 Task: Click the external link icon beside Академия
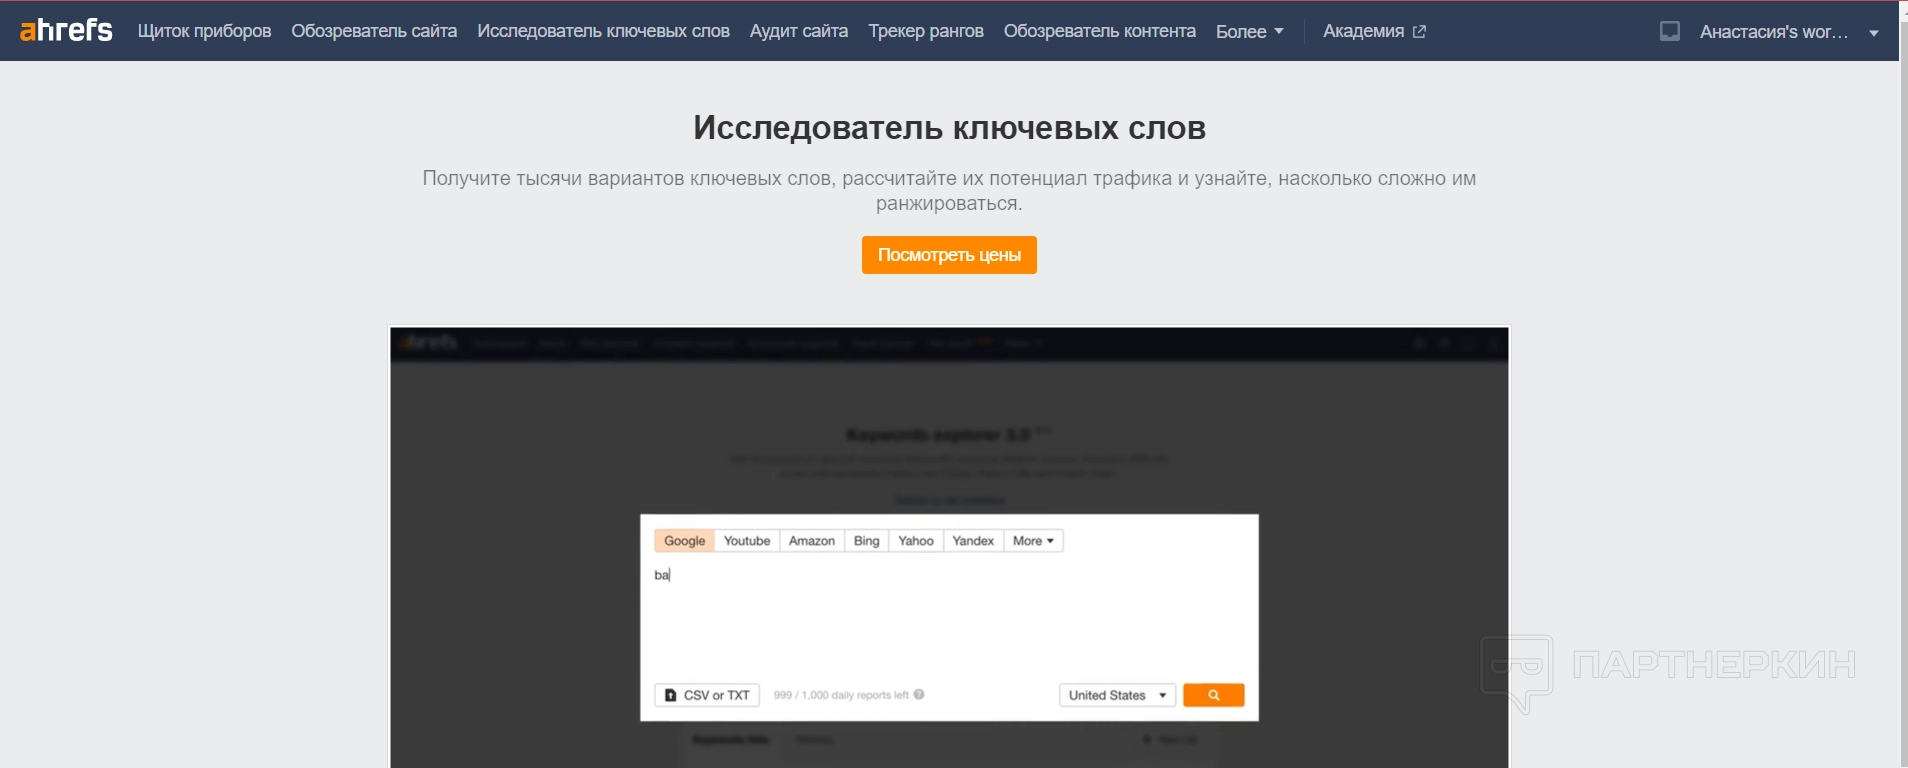pos(1419,32)
